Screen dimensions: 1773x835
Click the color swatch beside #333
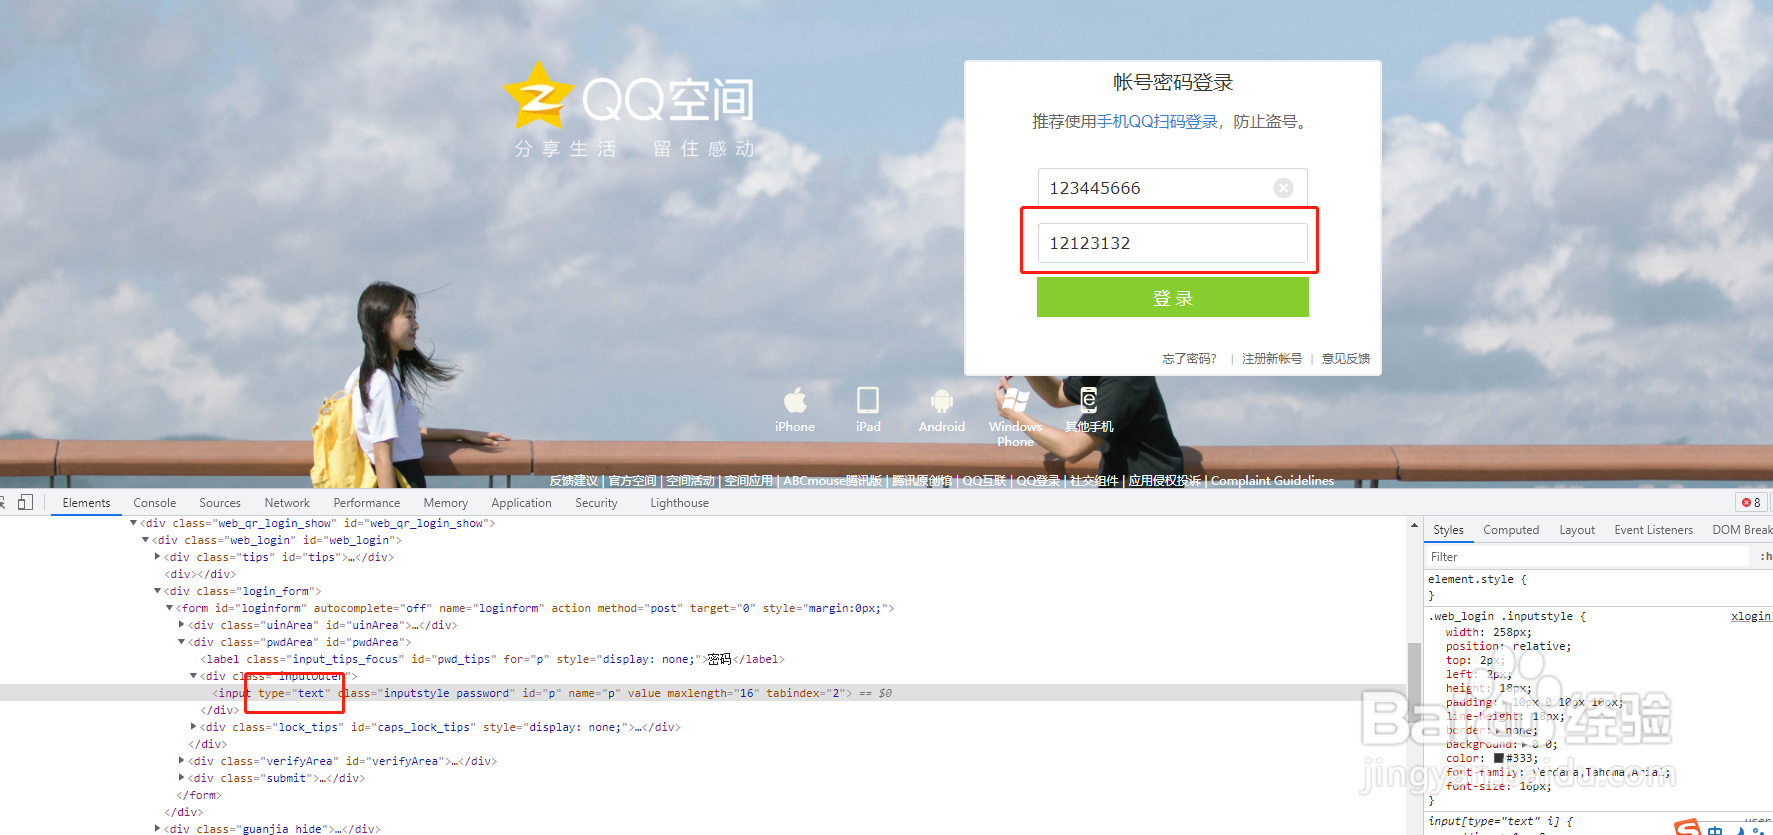(x=1499, y=758)
